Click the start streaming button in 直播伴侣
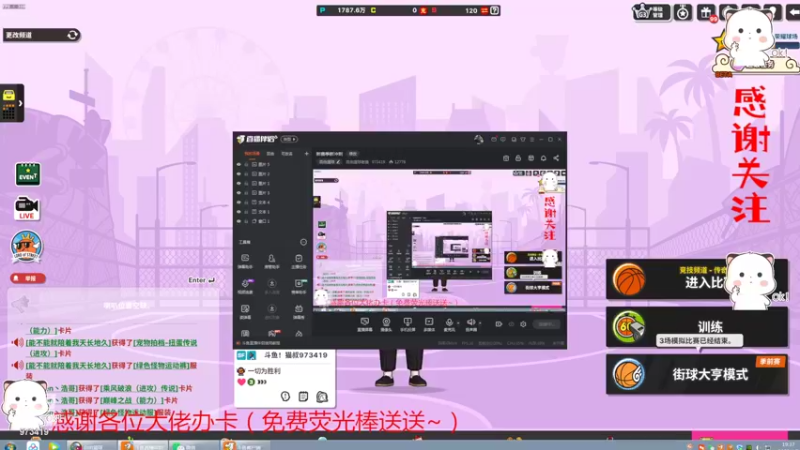800x450 pixels. [x=546, y=324]
